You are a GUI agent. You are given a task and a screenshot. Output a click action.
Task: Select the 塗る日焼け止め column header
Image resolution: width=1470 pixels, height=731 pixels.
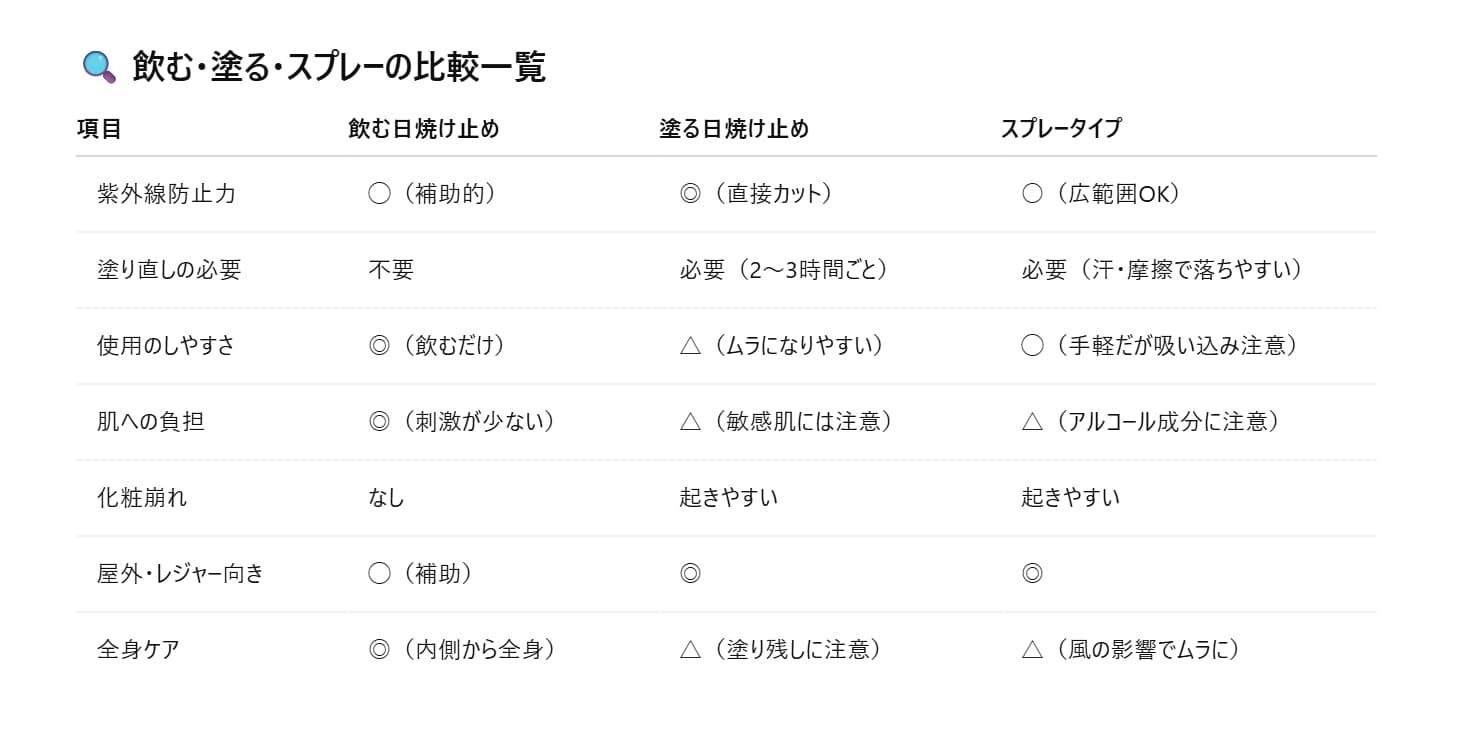[734, 129]
